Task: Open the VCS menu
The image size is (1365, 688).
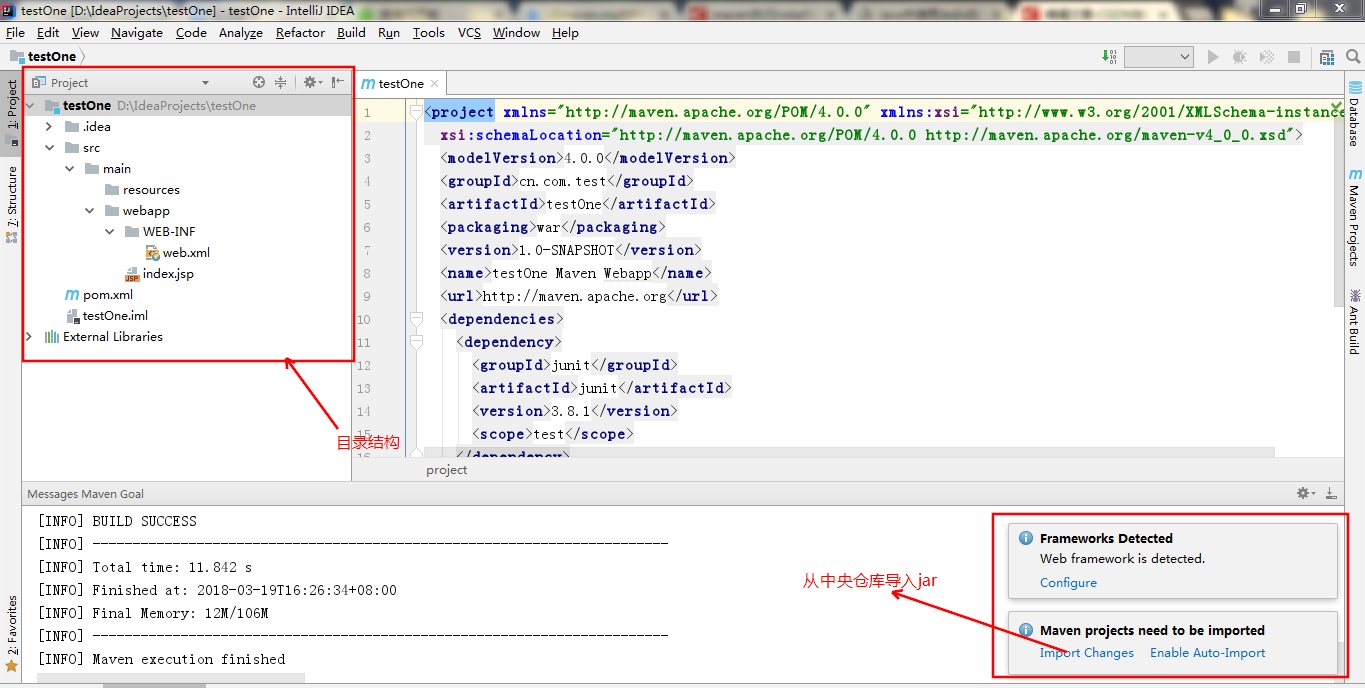Action: 469,32
